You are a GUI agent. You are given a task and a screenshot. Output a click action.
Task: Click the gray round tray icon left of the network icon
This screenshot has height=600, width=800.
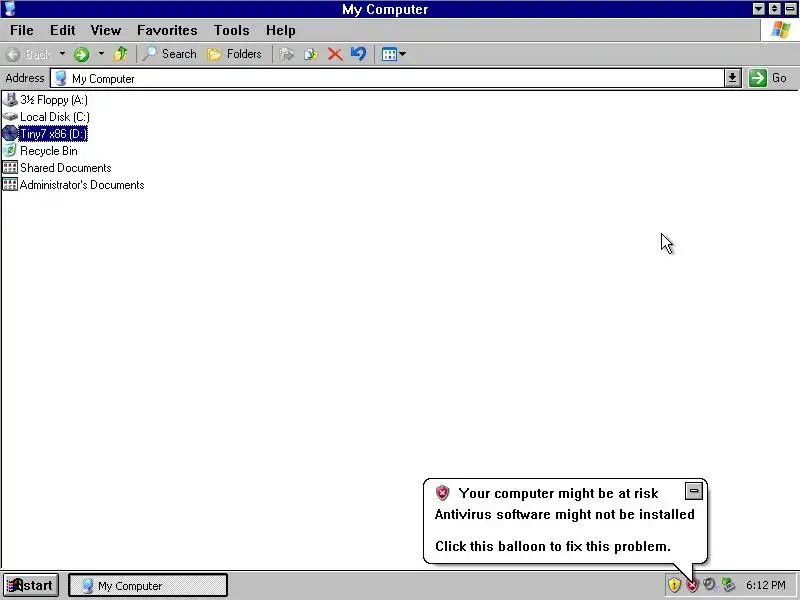click(709, 584)
